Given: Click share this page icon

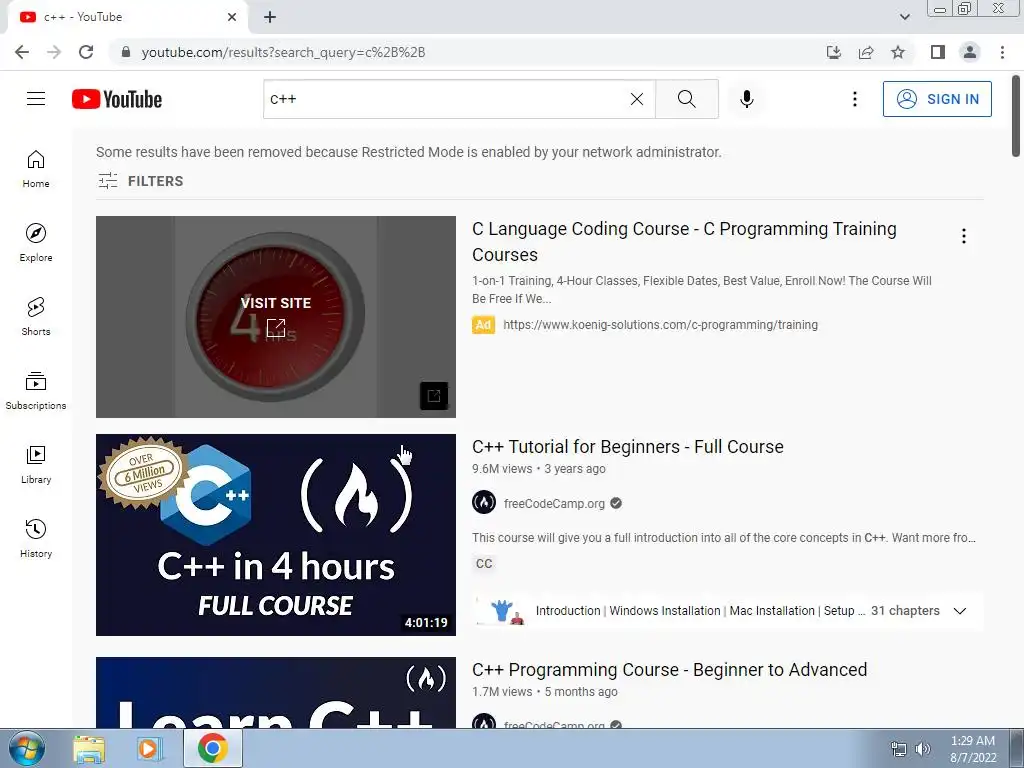Looking at the screenshot, I should click(866, 52).
